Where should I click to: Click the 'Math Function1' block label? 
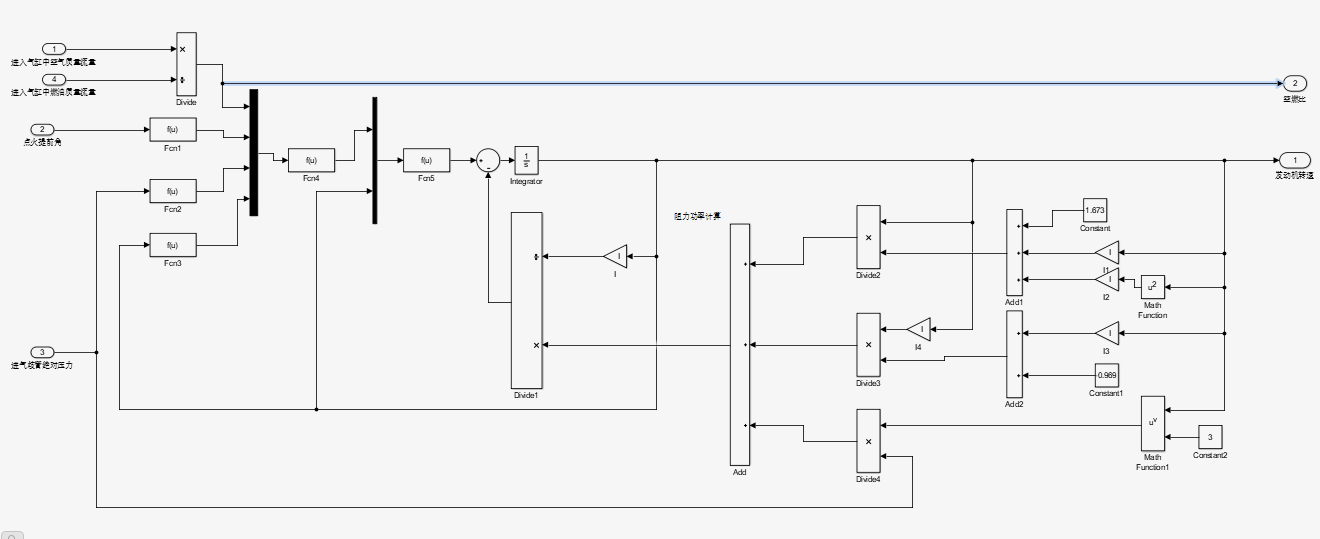[x=1154, y=462]
